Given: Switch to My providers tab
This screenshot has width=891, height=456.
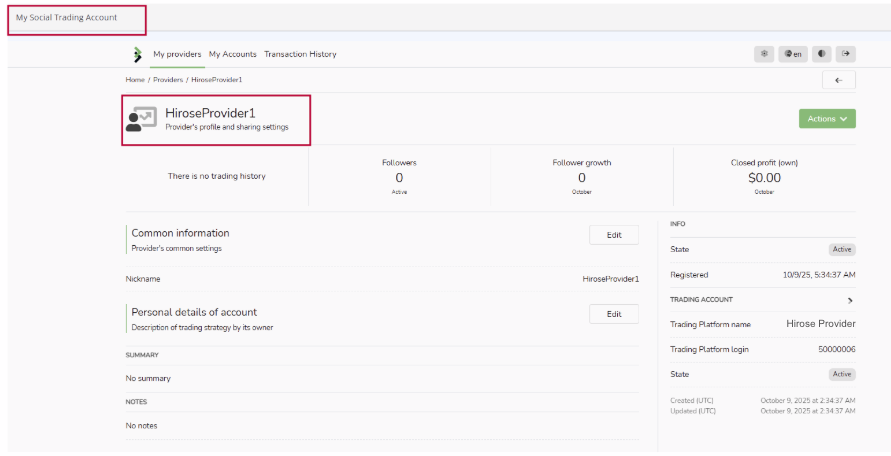Looking at the screenshot, I should pos(177,54).
